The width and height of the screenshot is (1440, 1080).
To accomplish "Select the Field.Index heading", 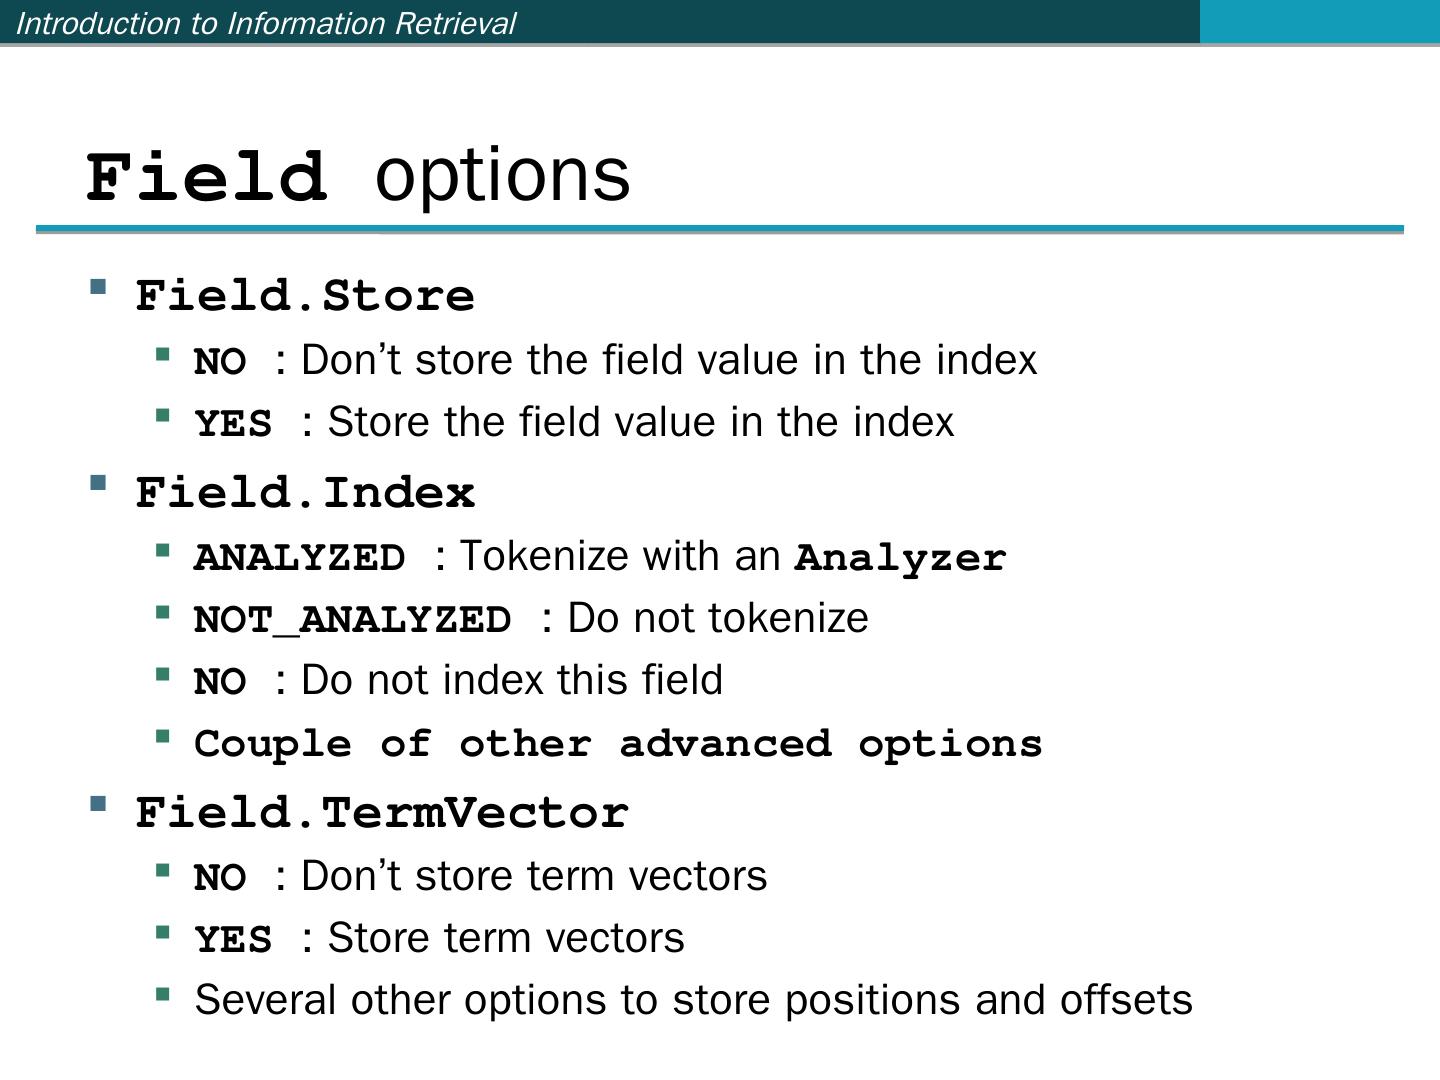I will coord(305,493).
